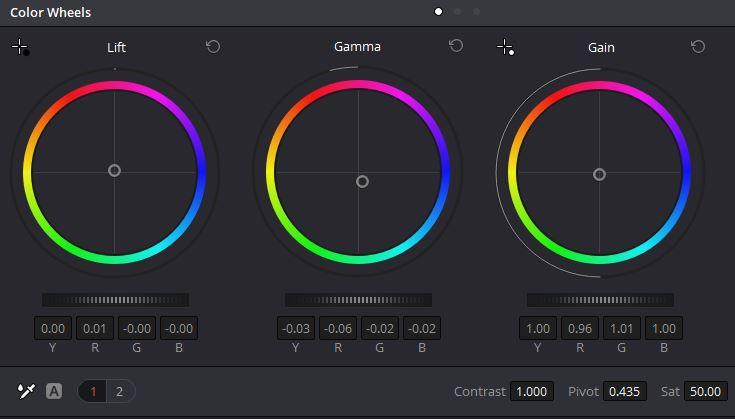Click the Gain B value field
The width and height of the screenshot is (735, 419).
[x=664, y=329]
